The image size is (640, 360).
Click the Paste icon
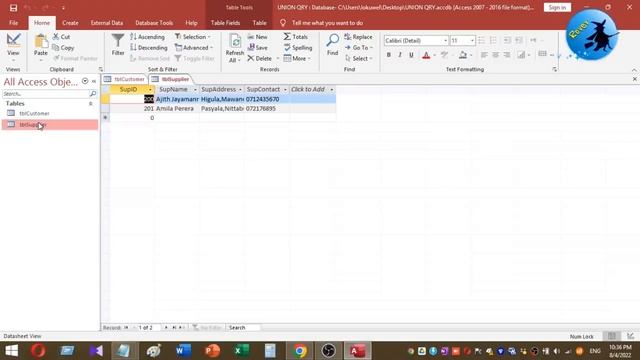point(41,42)
